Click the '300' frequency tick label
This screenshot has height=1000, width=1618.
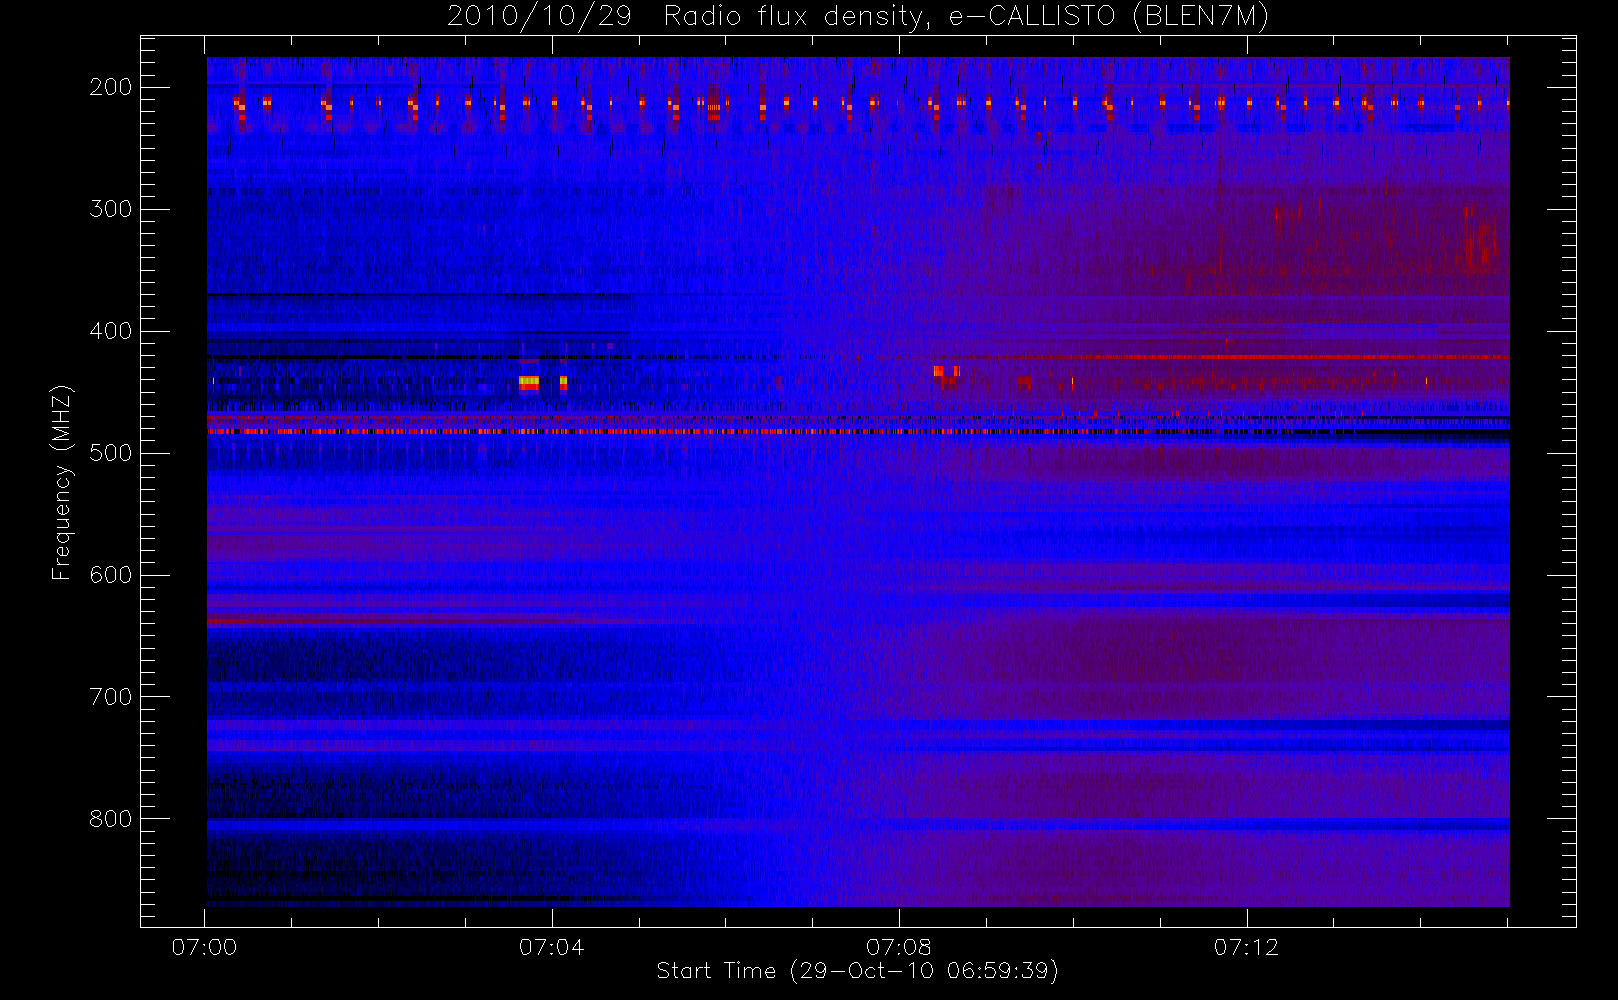tap(110, 209)
